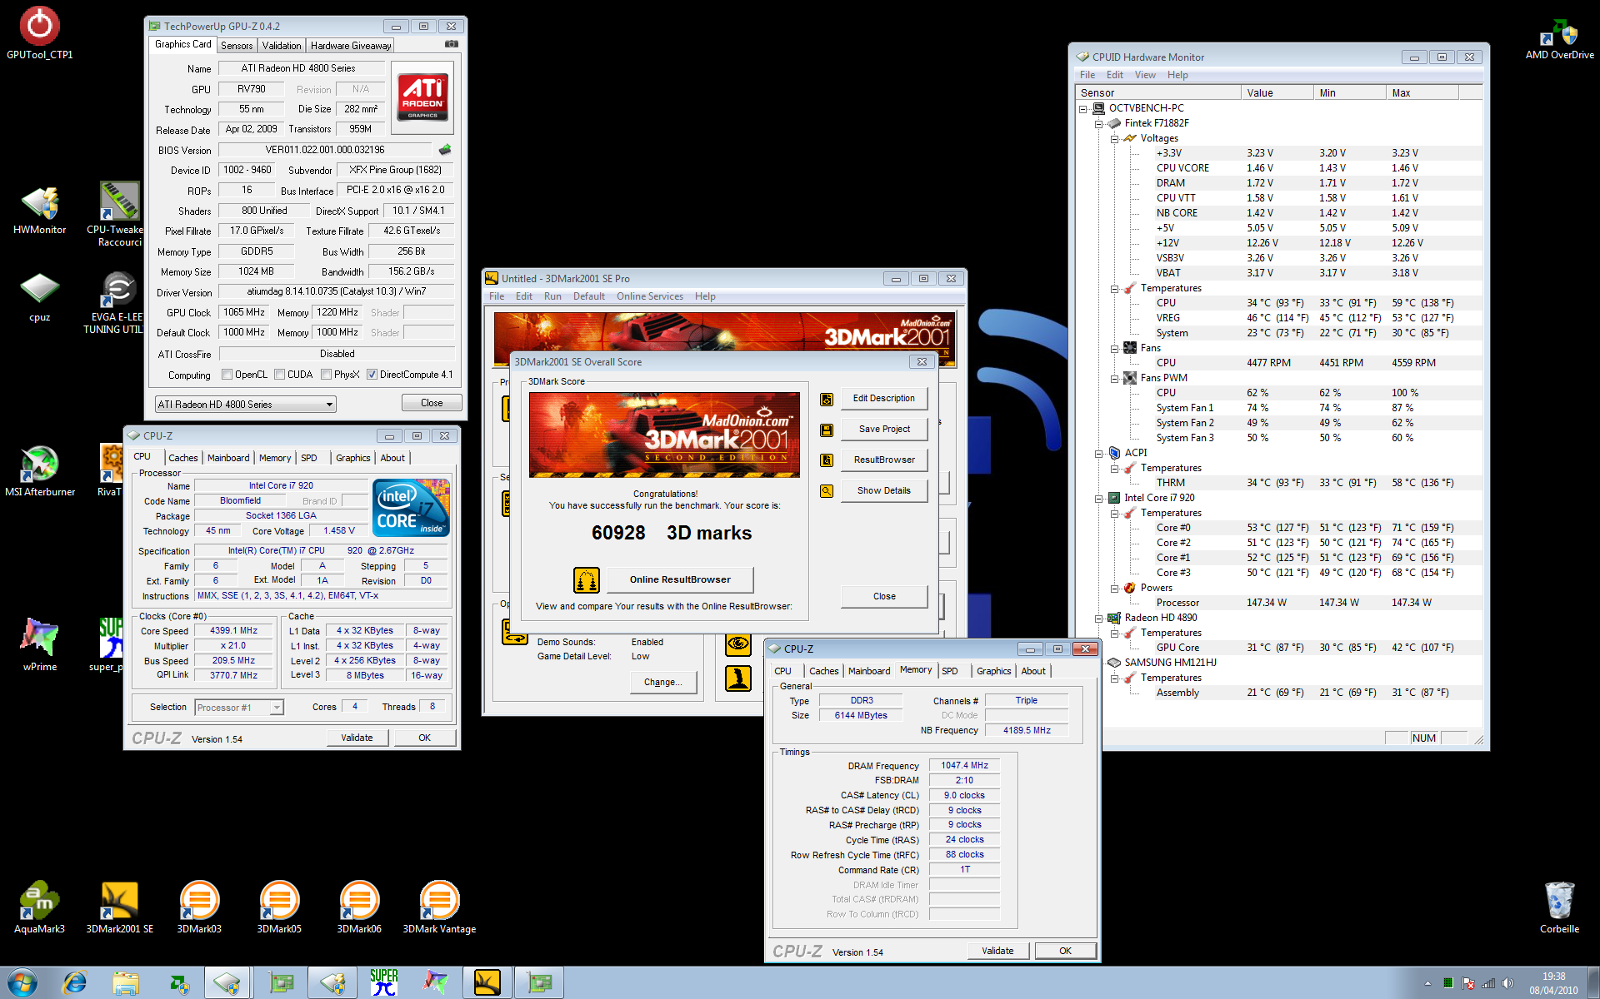Open the MSI Afterburner desktop icon

[x=40, y=471]
